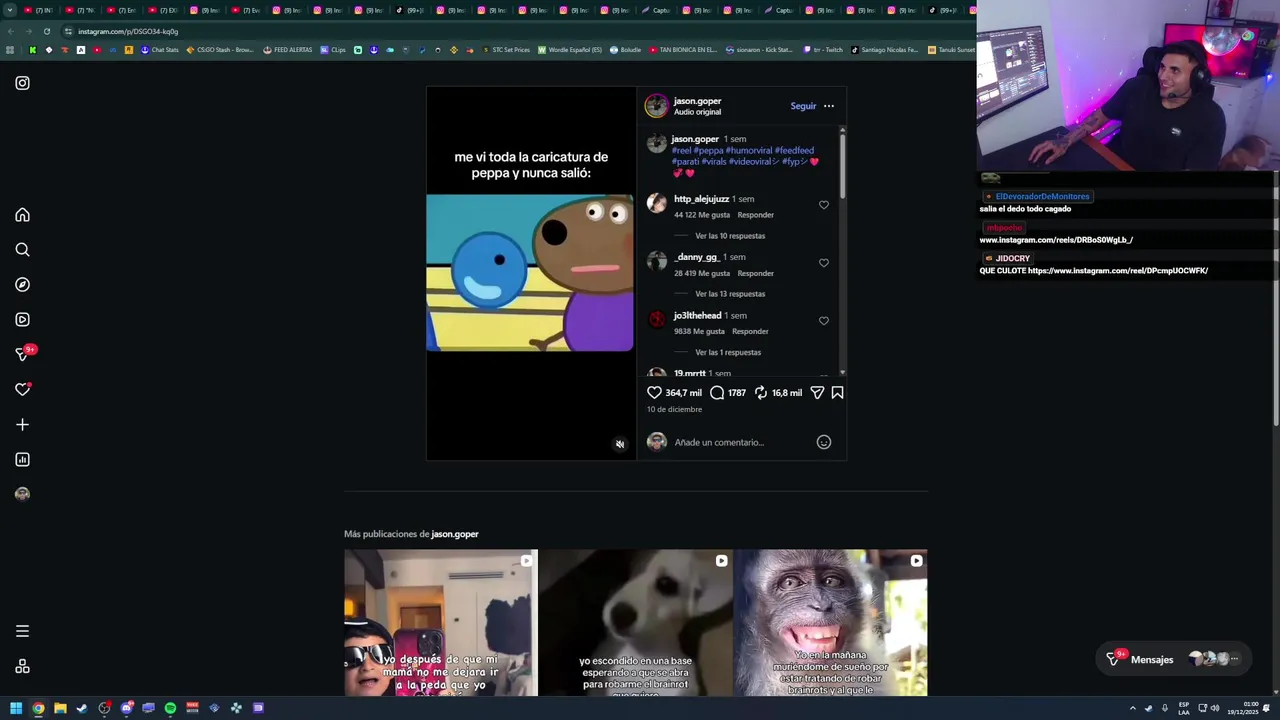Viewport: 1280px width, 720px height.
Task: Open 'FEED ALERTAS' bookmark
Action: 288,50
